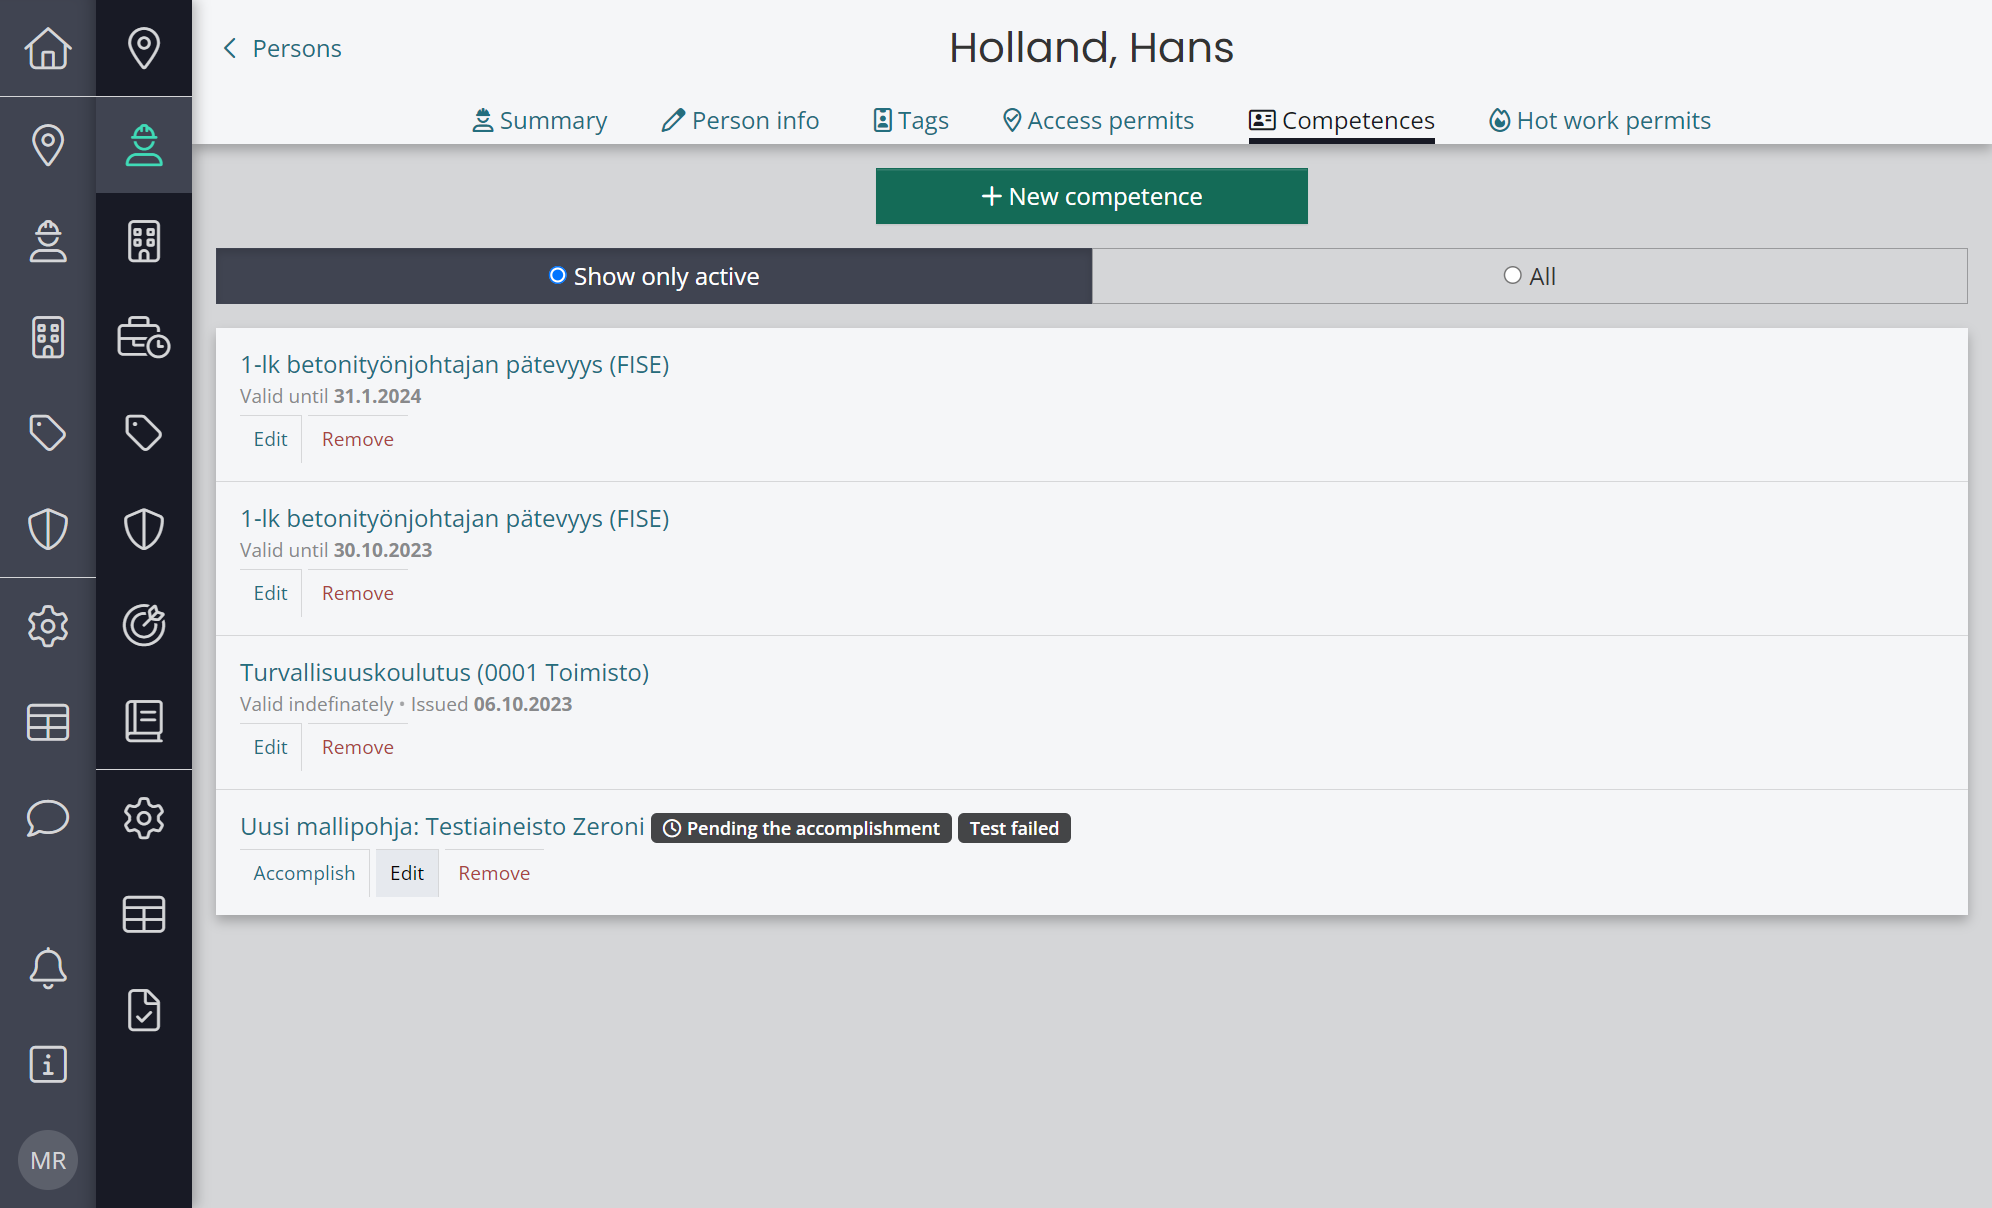Open the Hot work permits tab

1600,120
